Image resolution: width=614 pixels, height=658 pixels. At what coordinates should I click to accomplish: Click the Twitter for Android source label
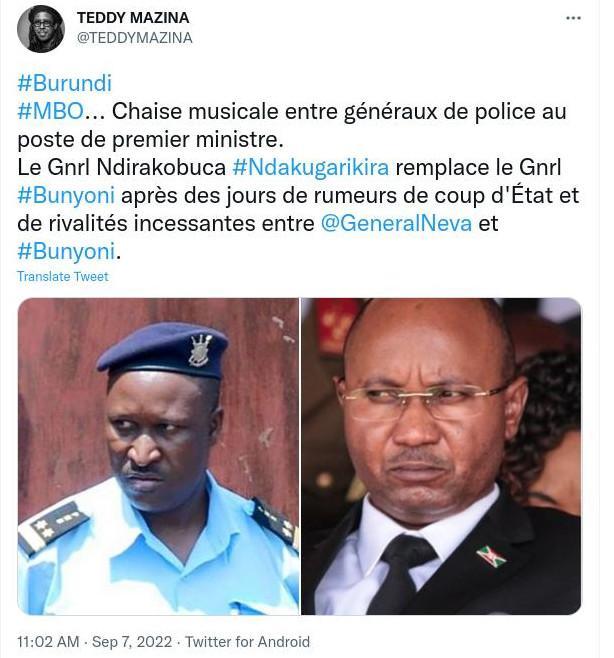pyautogui.click(x=248, y=642)
